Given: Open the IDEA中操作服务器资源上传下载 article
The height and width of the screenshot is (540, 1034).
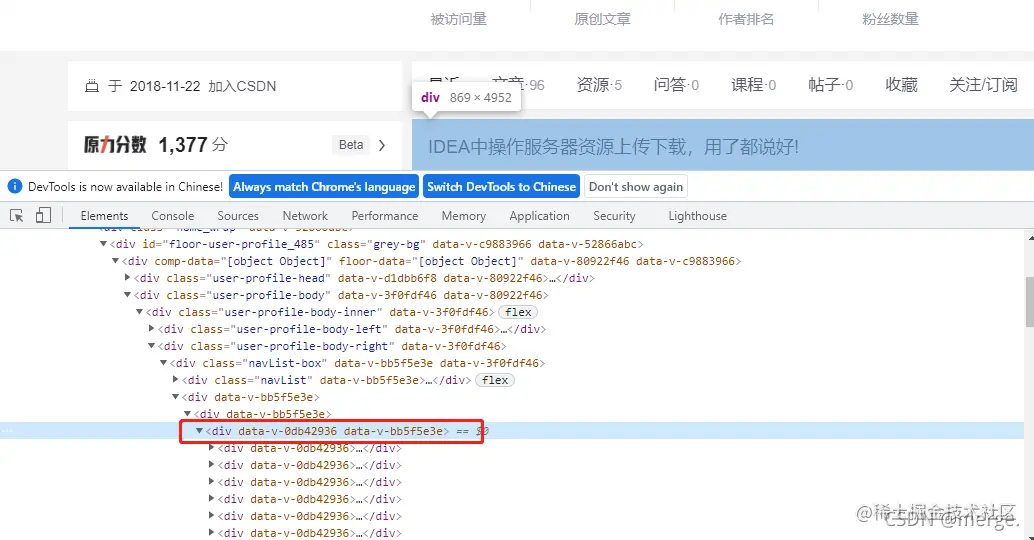Looking at the screenshot, I should click(613, 146).
